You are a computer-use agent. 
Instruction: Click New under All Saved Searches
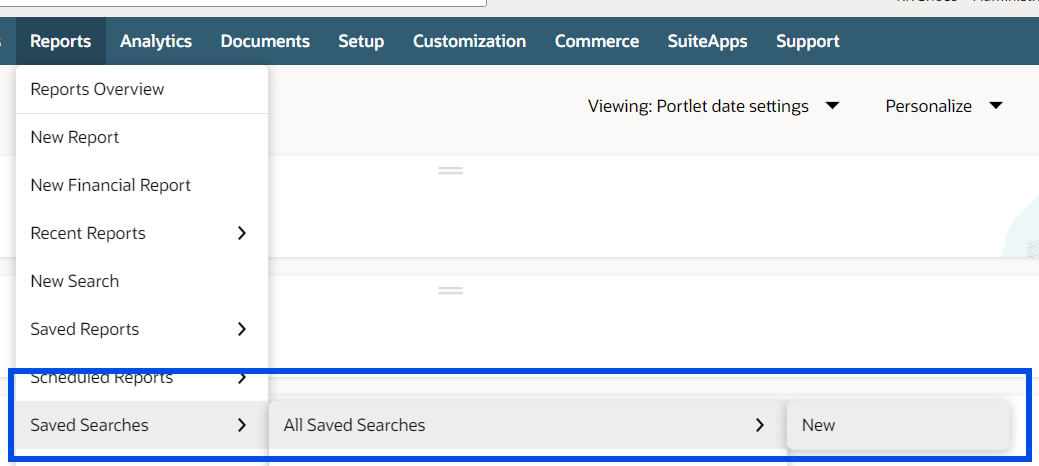coord(818,425)
